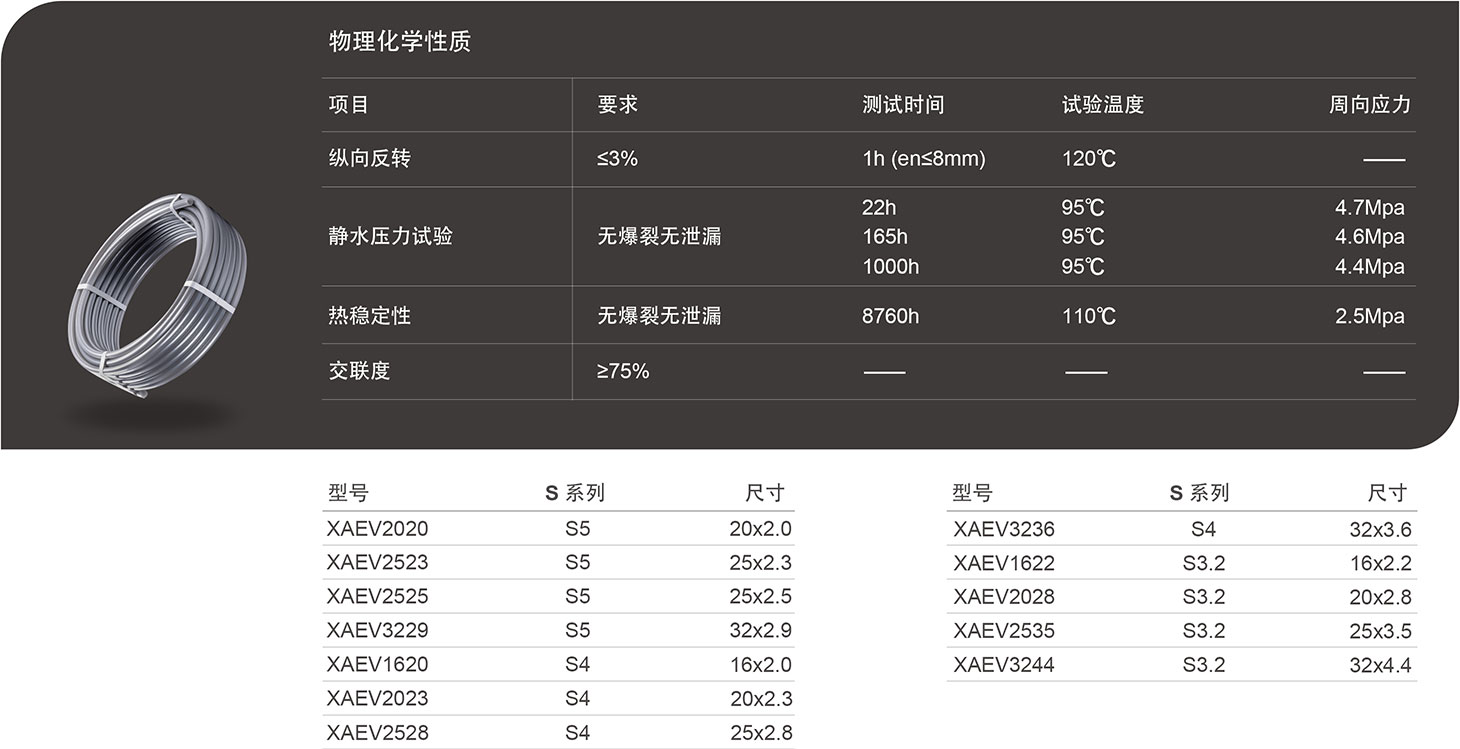Click the 试验温度 column header
This screenshot has height=749, width=1460.
(1102, 105)
